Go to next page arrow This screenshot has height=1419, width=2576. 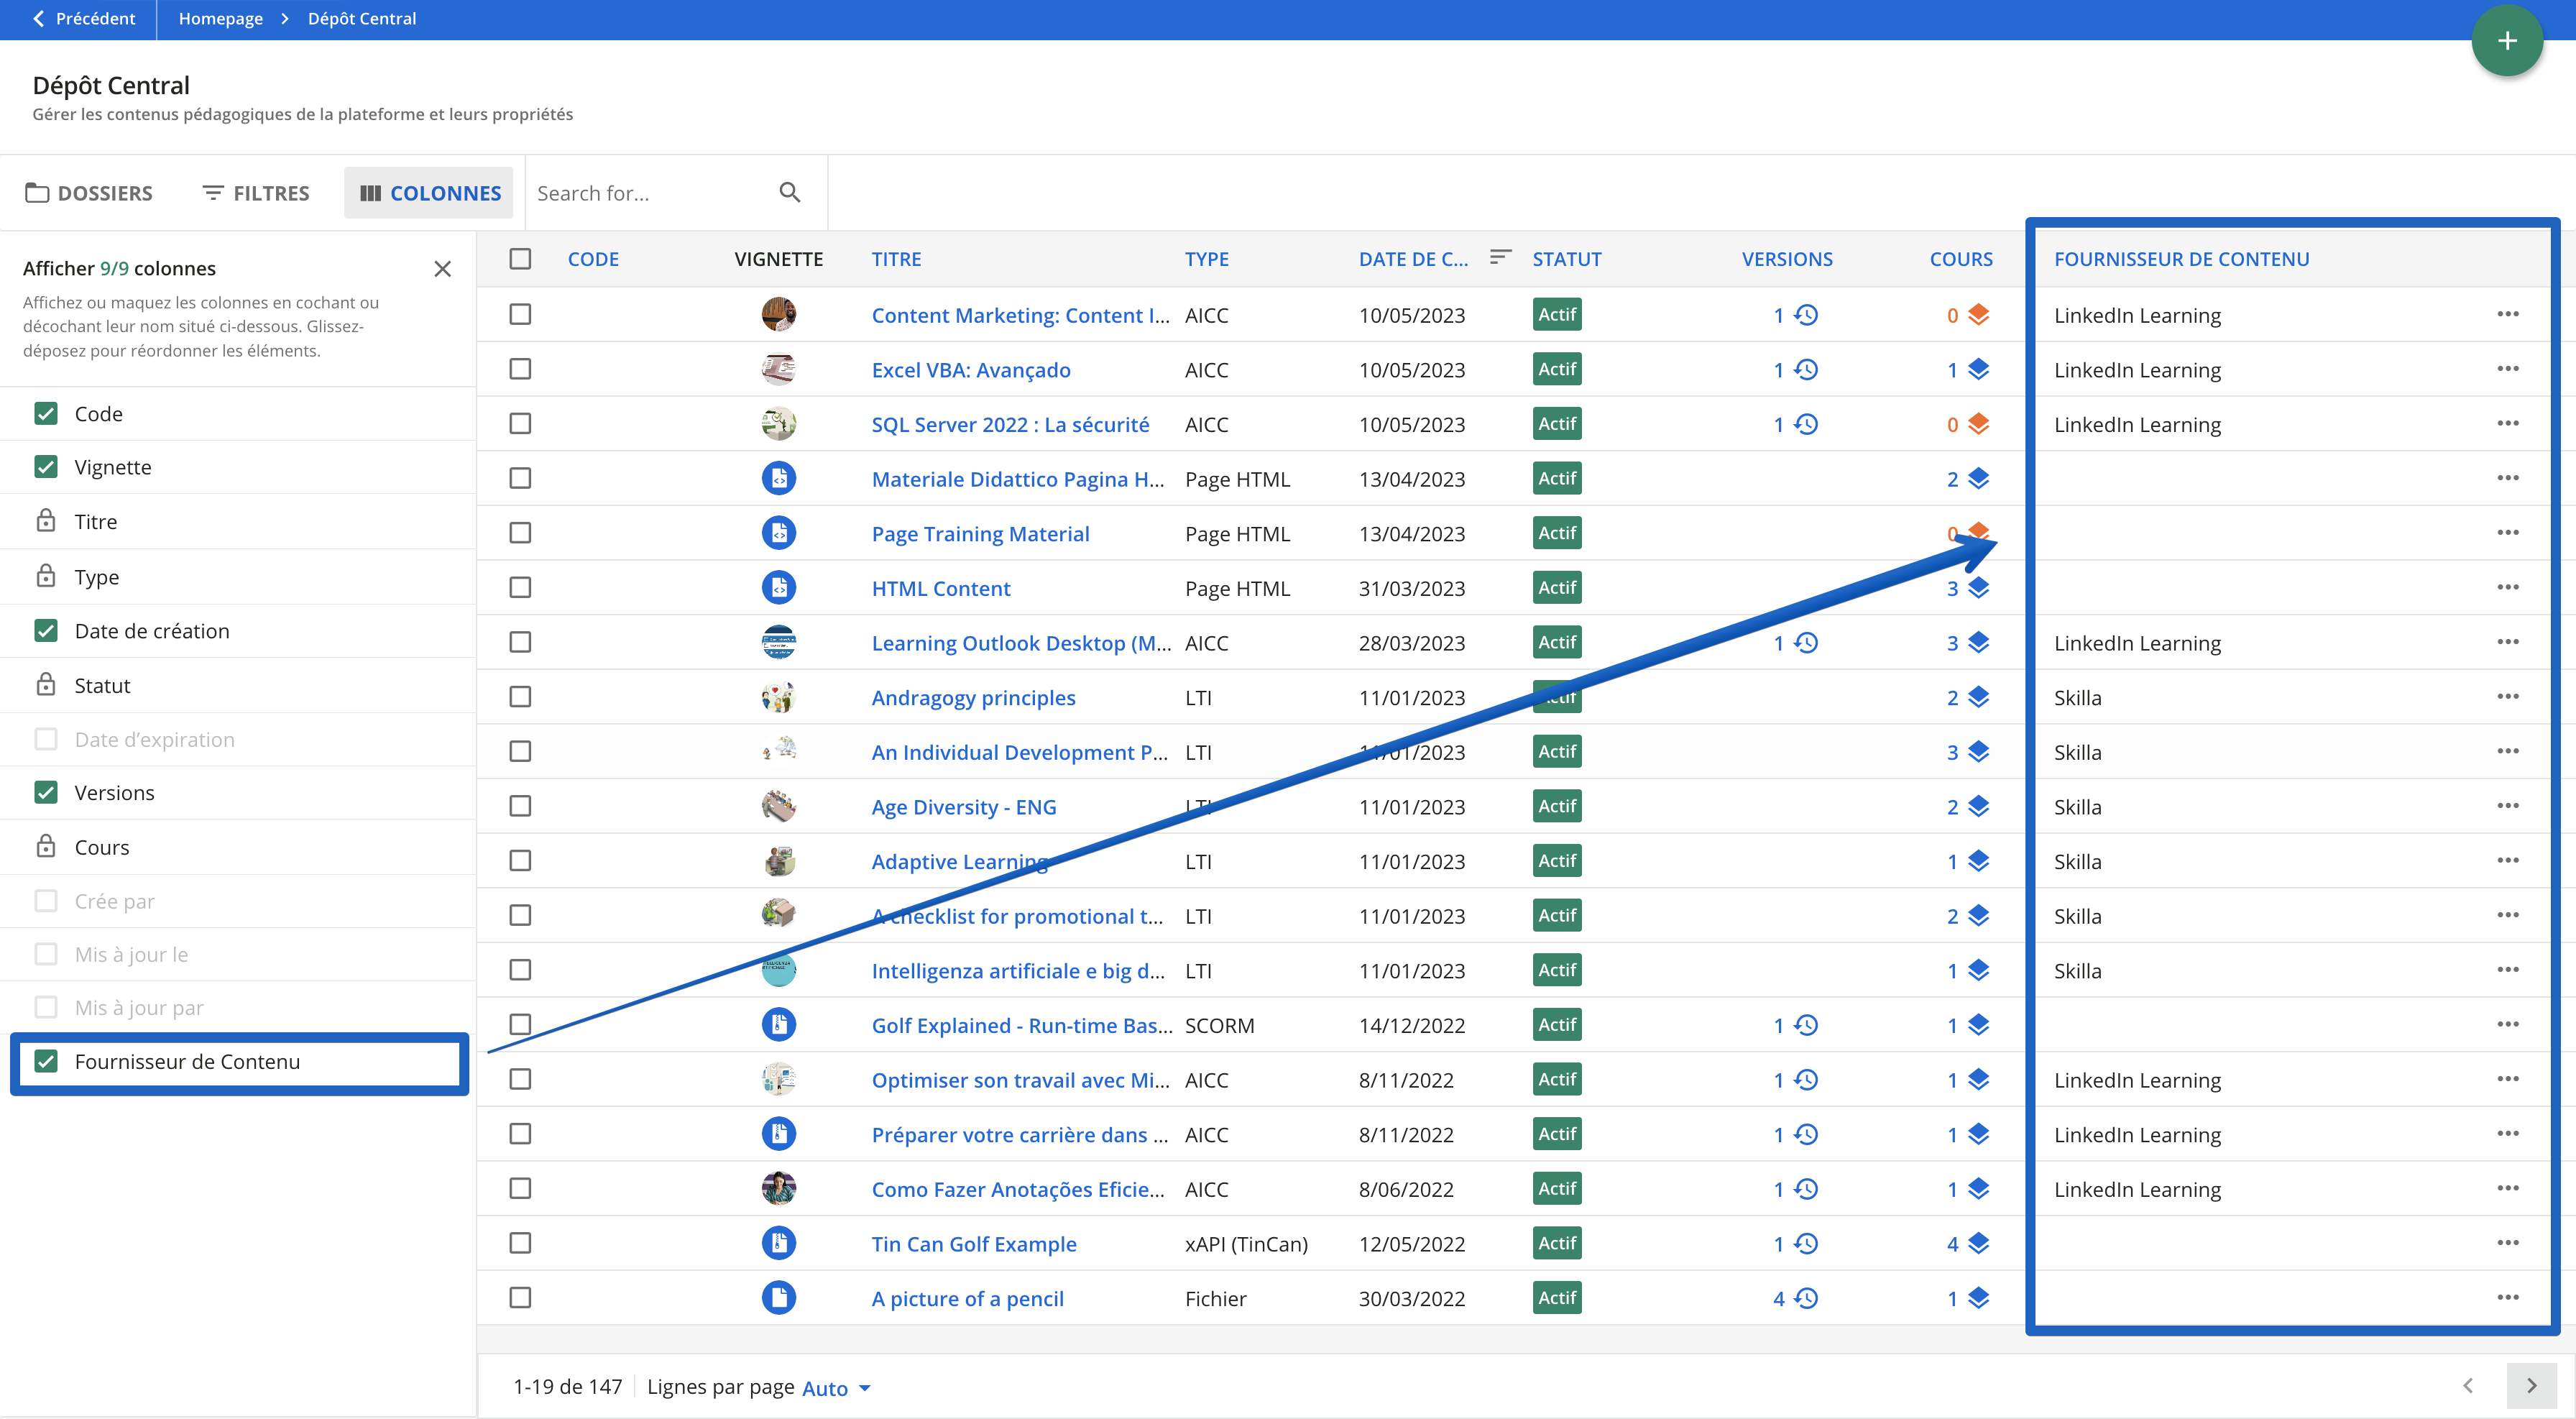tap(2531, 1386)
